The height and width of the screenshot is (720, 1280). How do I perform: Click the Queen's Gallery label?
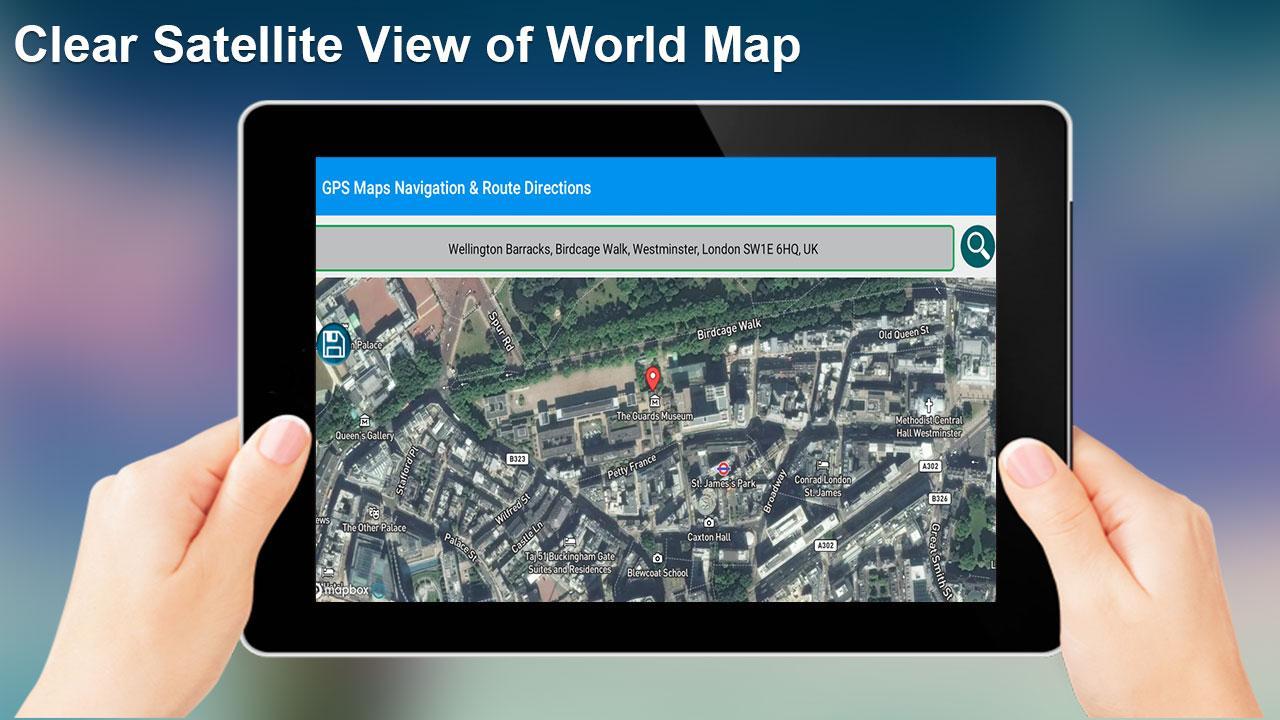pos(365,436)
